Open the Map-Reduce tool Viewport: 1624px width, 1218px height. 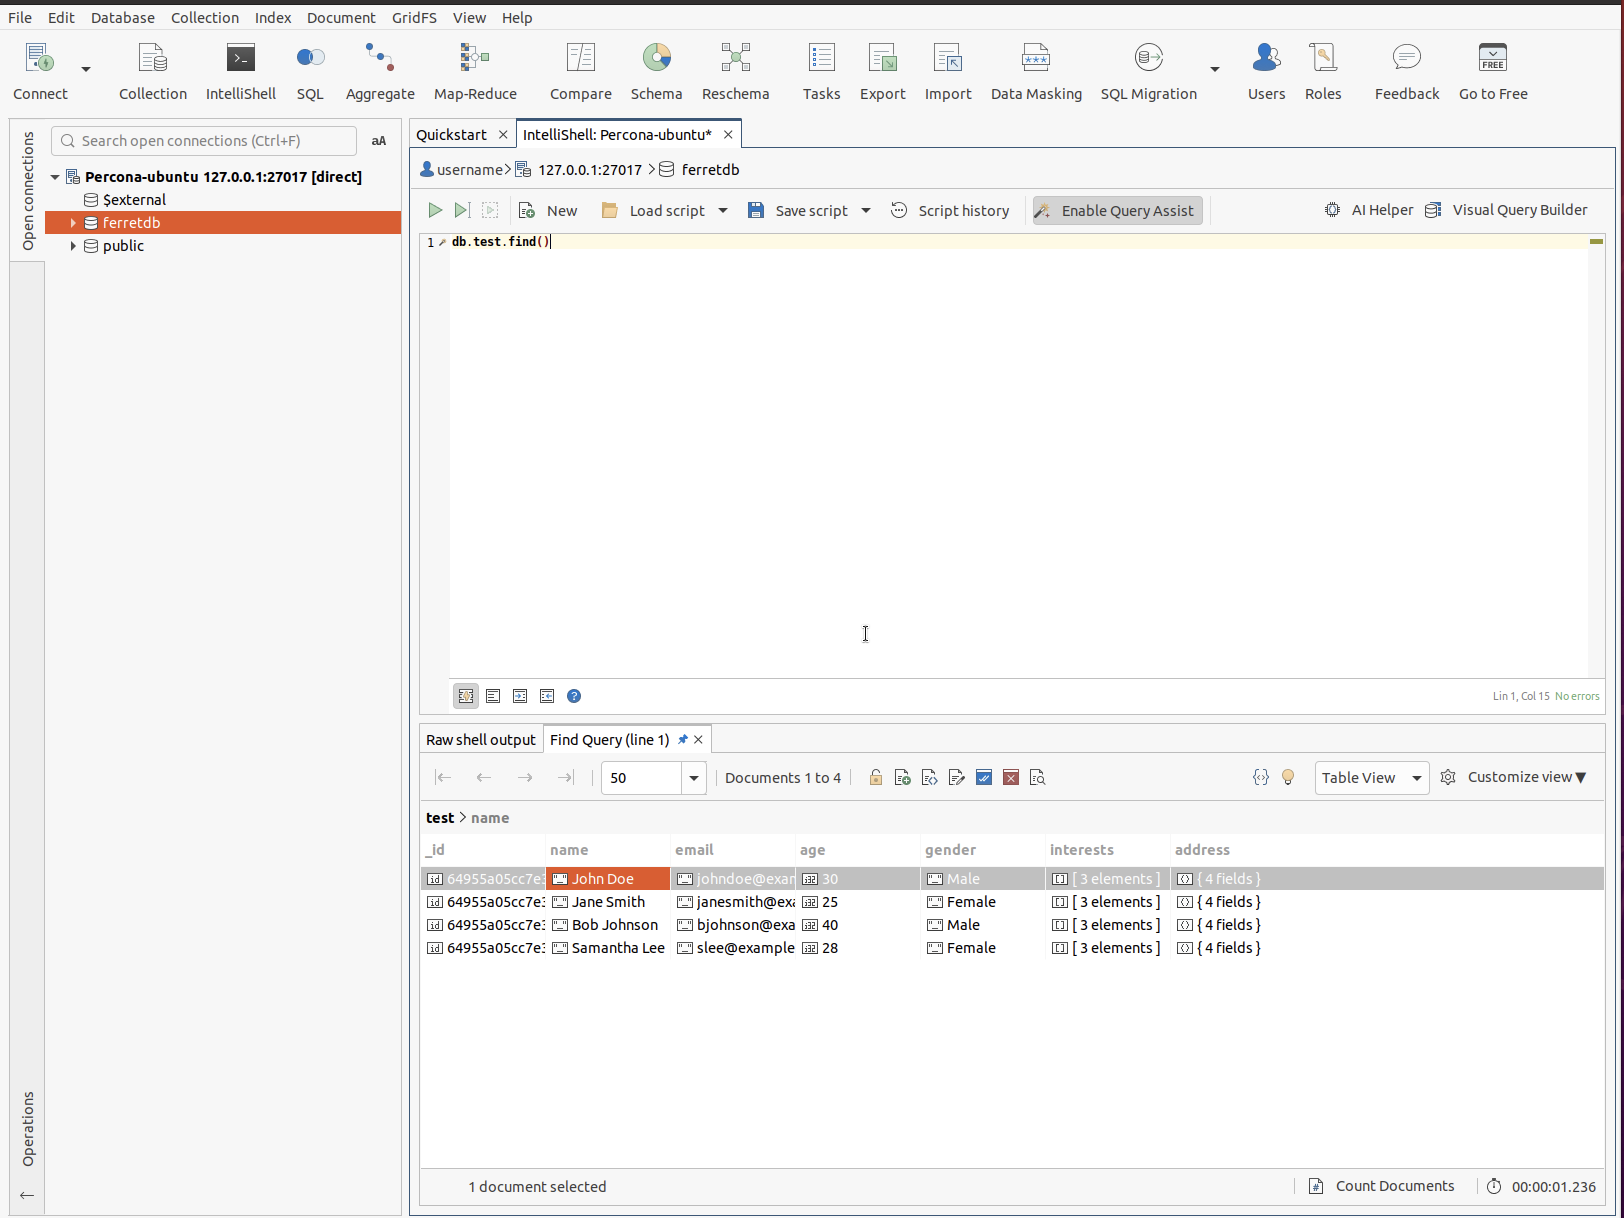[x=474, y=70]
